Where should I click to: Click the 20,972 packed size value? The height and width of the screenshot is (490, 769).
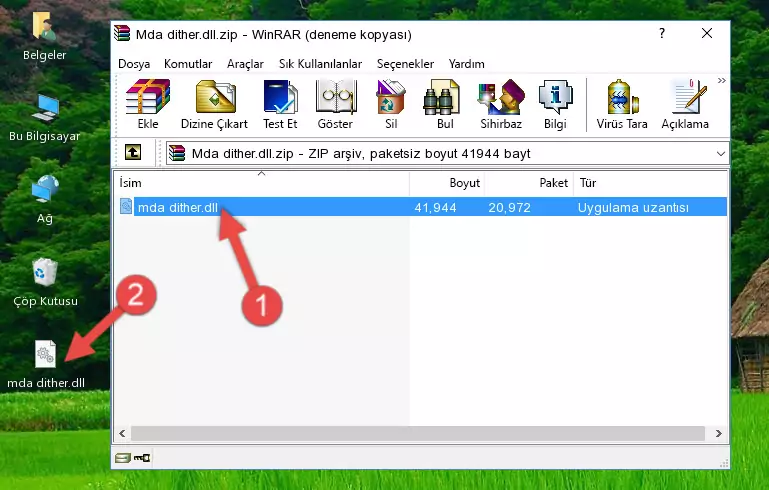click(510, 207)
